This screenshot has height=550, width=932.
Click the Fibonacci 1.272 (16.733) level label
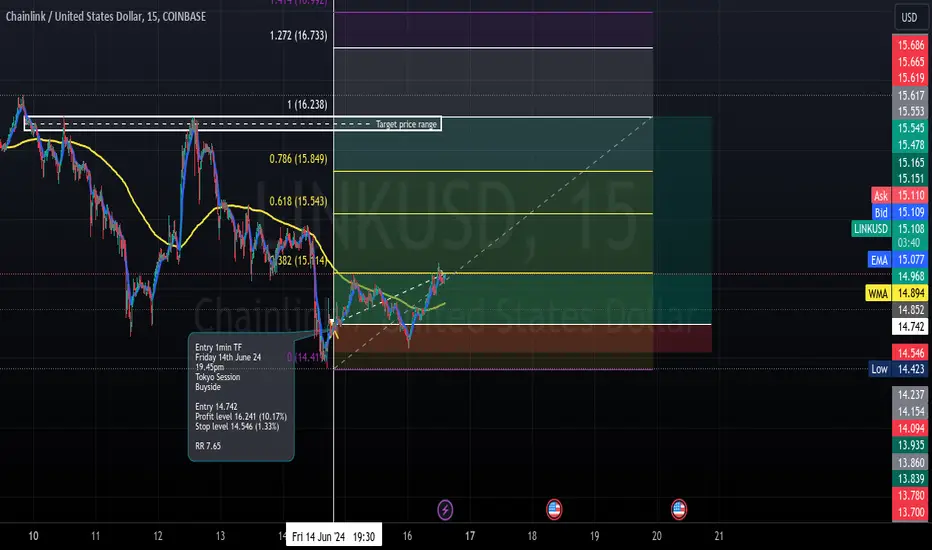(x=298, y=36)
